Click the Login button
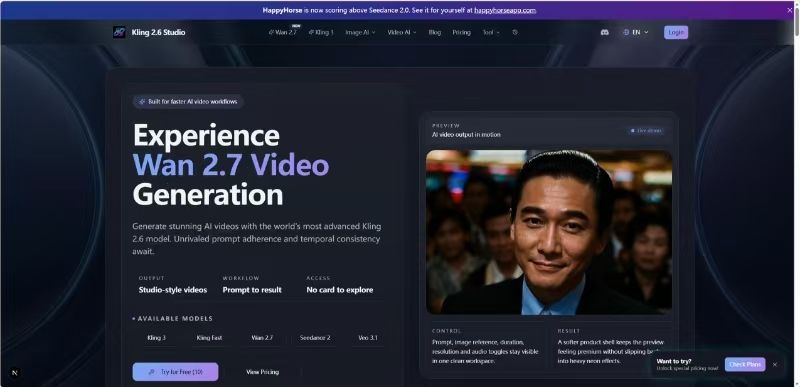800x387 pixels. pyautogui.click(x=676, y=32)
